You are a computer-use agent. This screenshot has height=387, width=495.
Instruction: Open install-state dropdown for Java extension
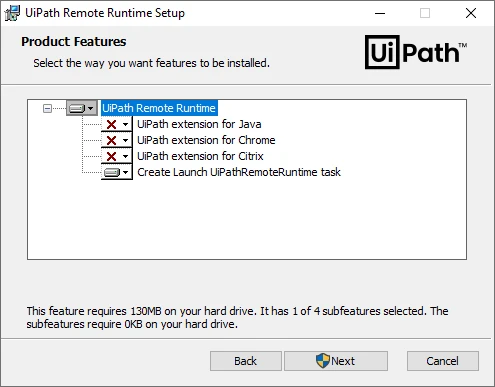click(117, 124)
